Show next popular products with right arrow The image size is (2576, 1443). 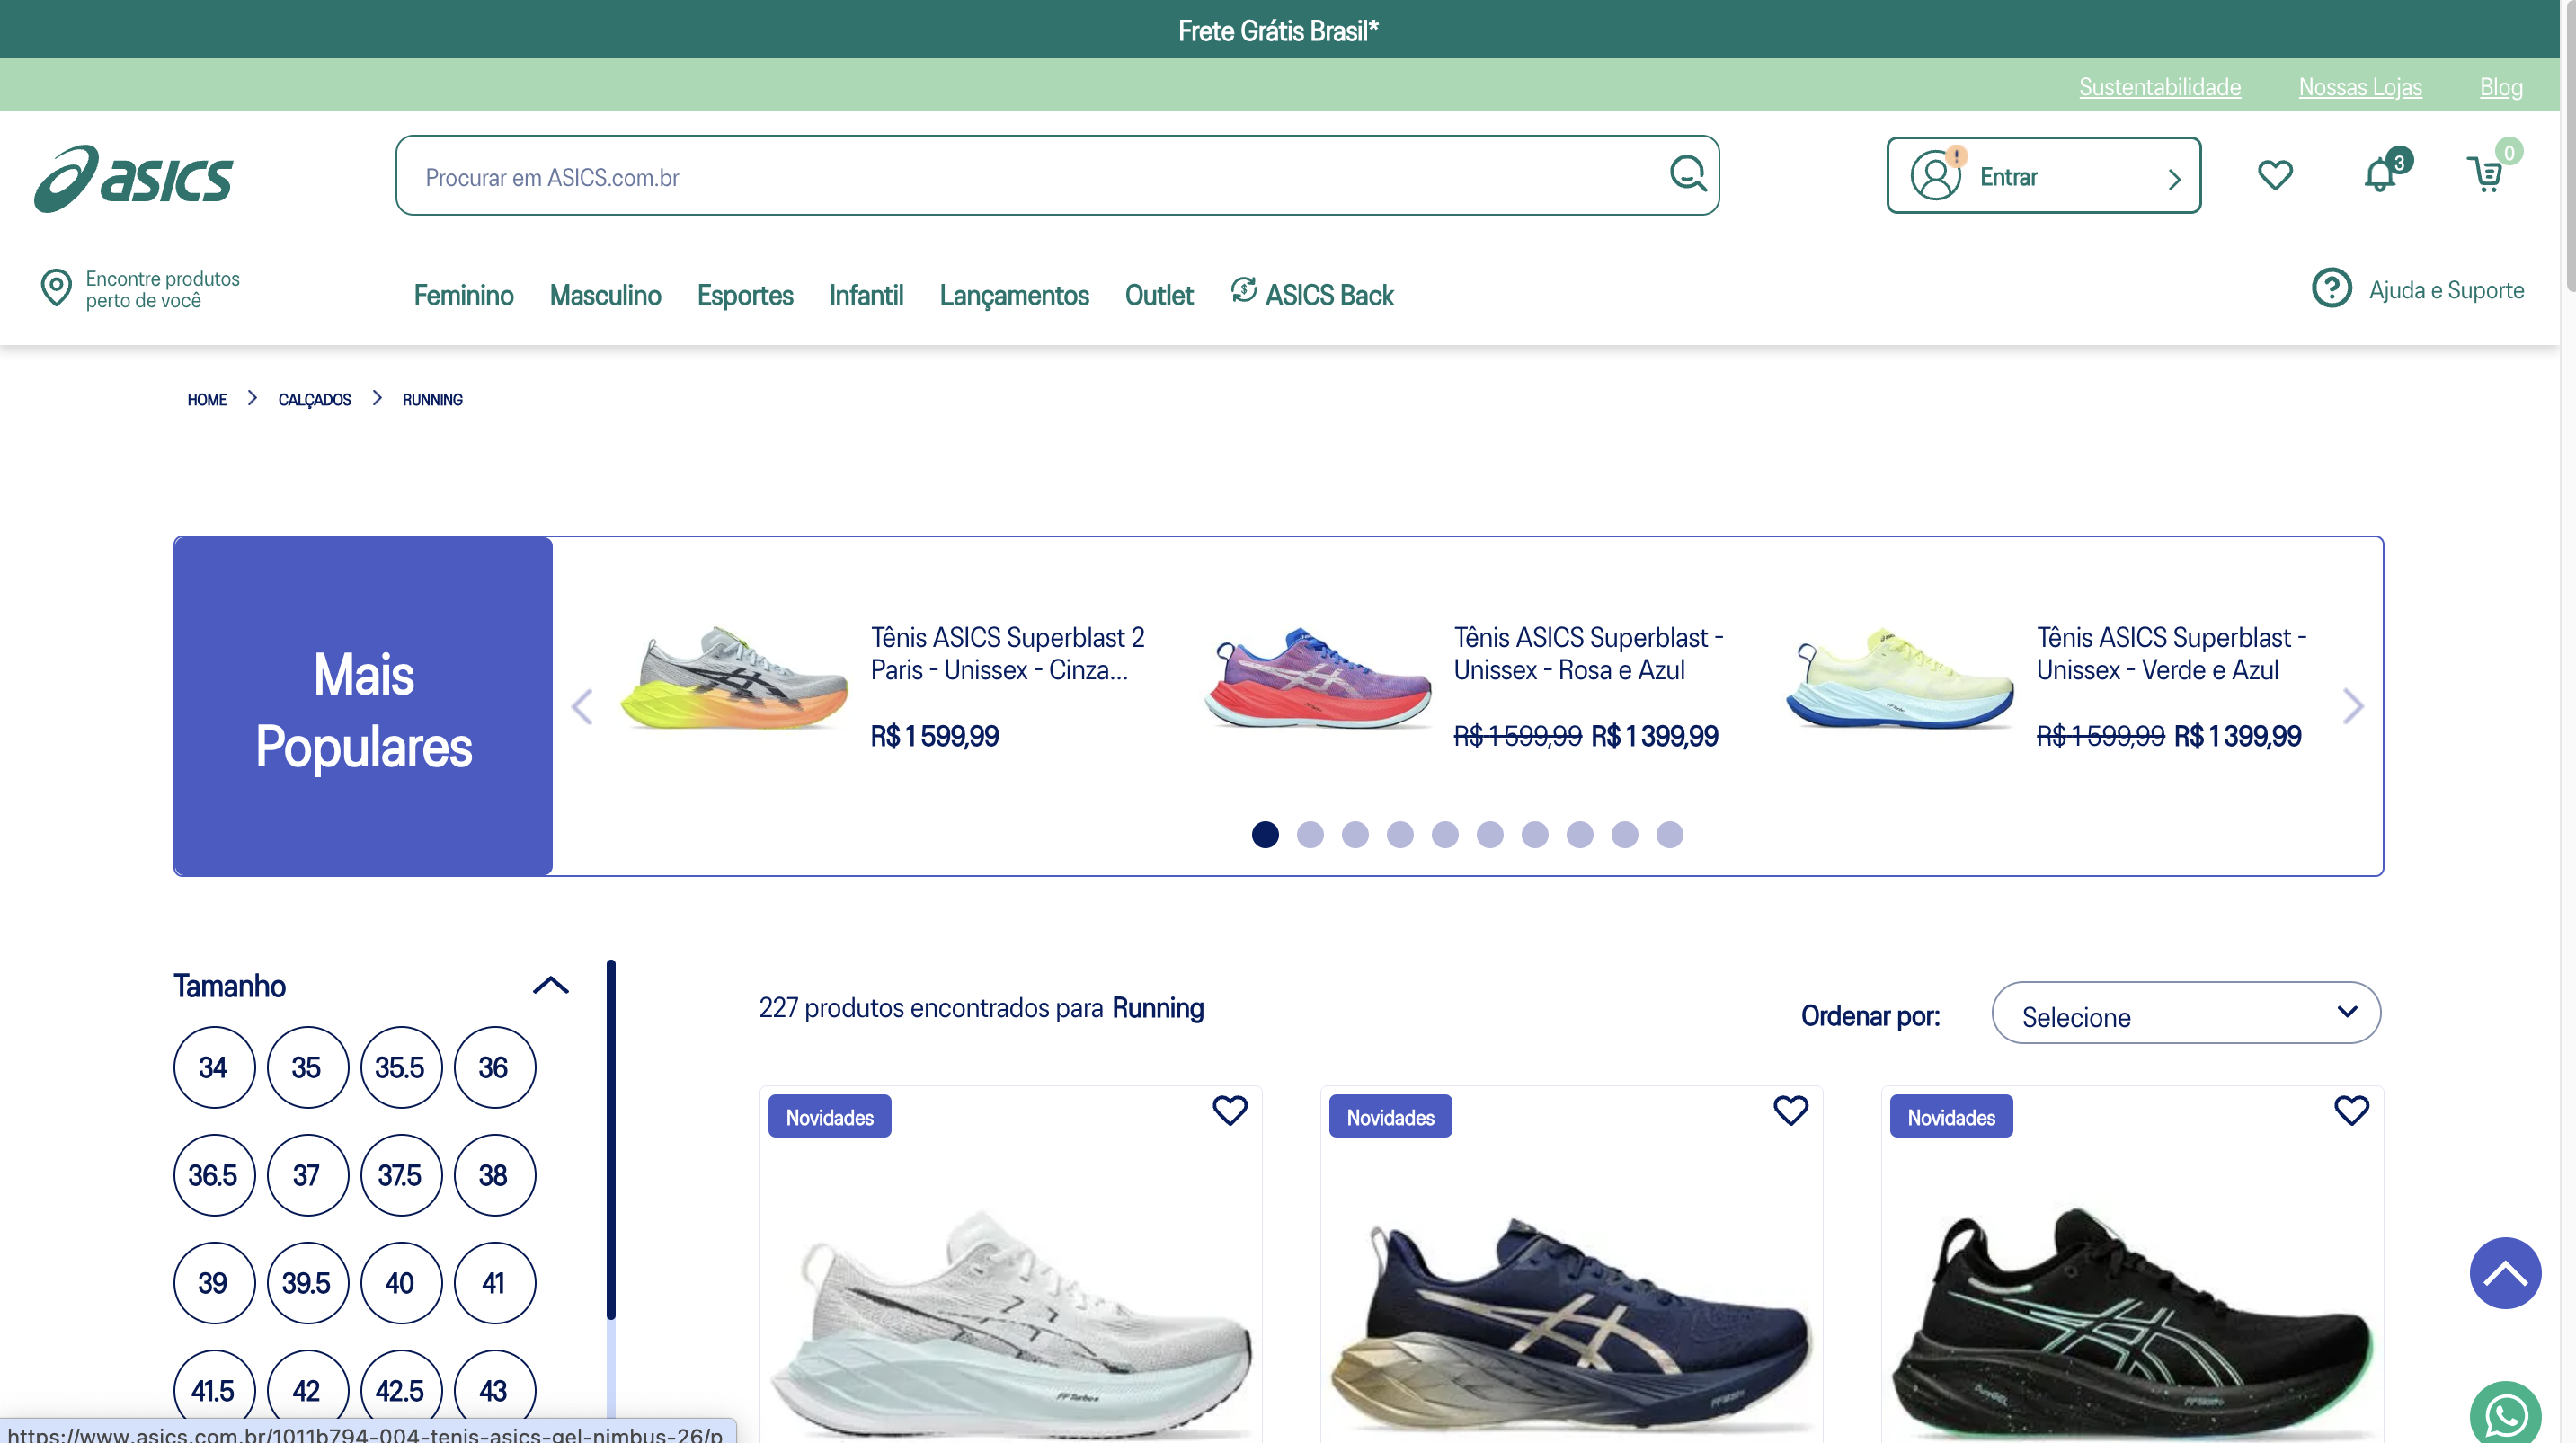point(2353,706)
